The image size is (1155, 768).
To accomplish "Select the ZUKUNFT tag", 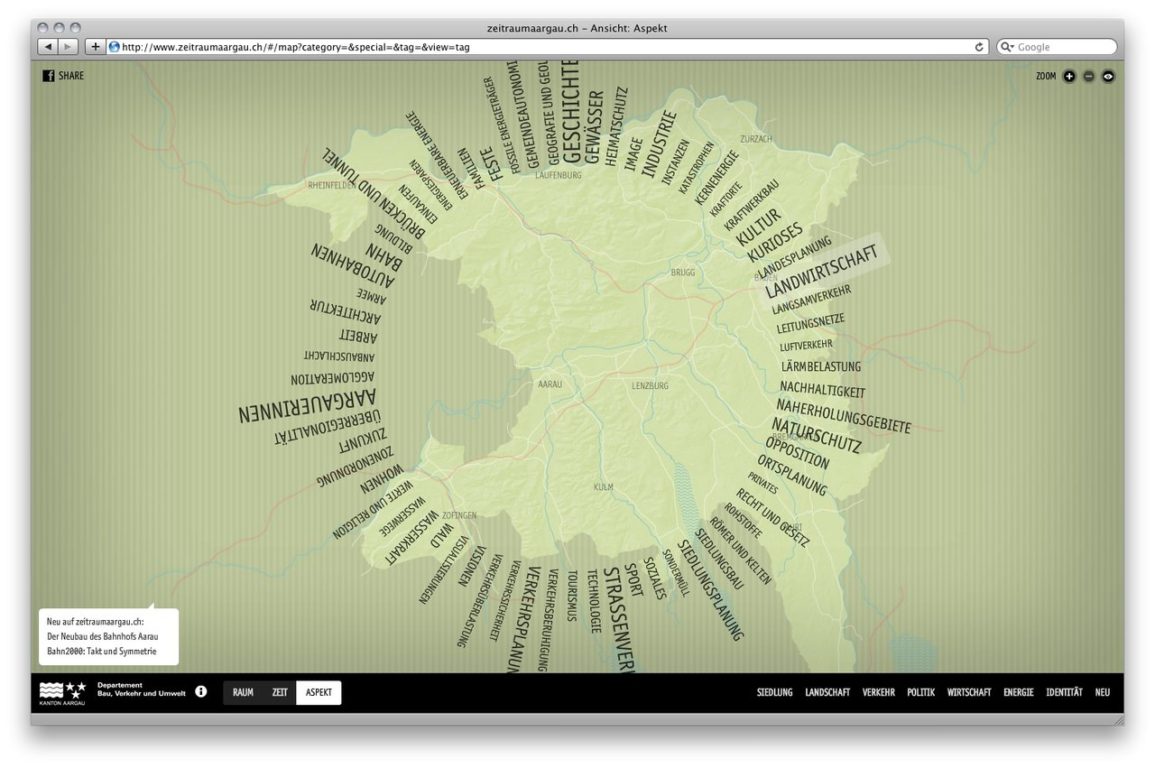I will tap(362, 440).
